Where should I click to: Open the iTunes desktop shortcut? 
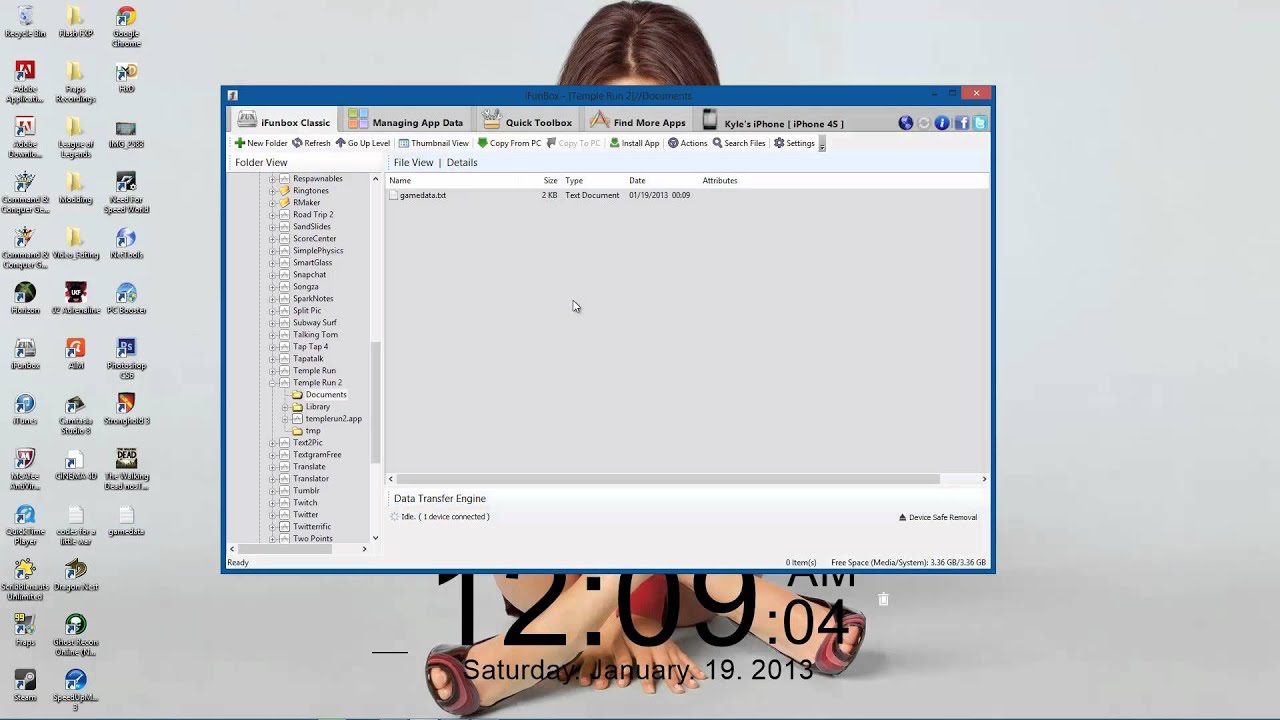point(25,409)
